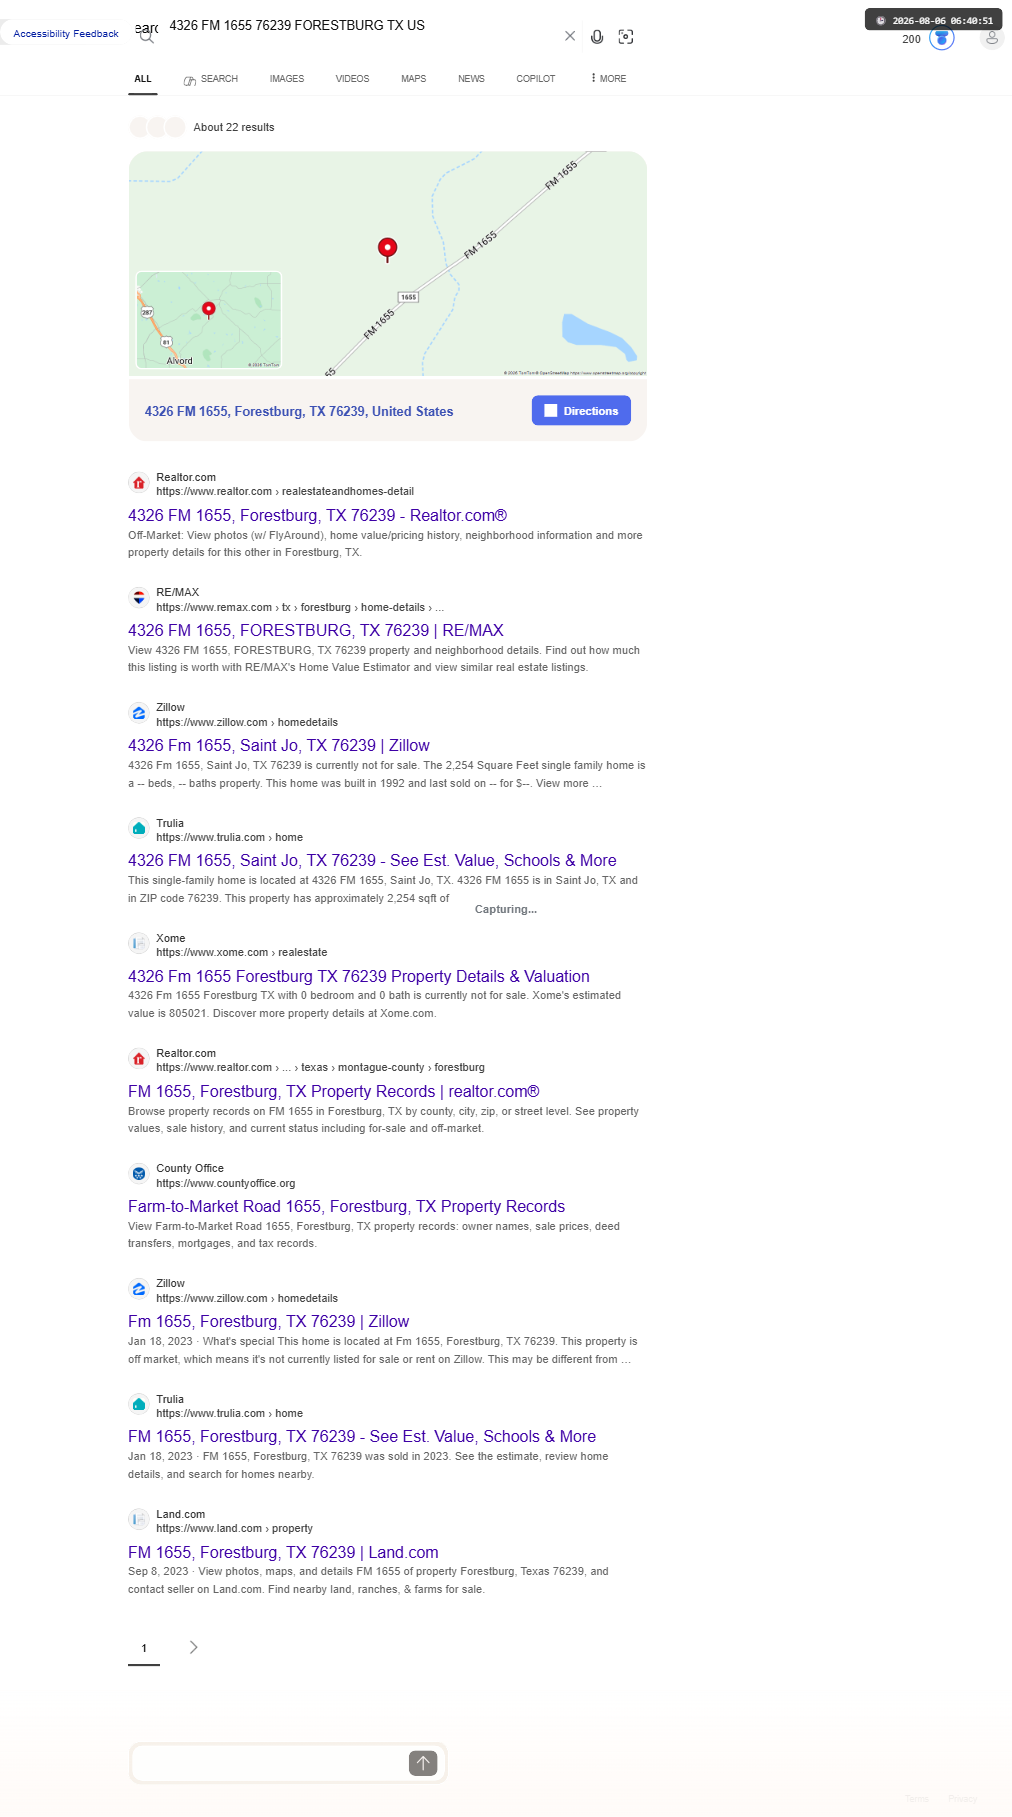Open the user profile avatar icon
Image resolution: width=1012 pixels, height=1817 pixels.
tap(992, 38)
